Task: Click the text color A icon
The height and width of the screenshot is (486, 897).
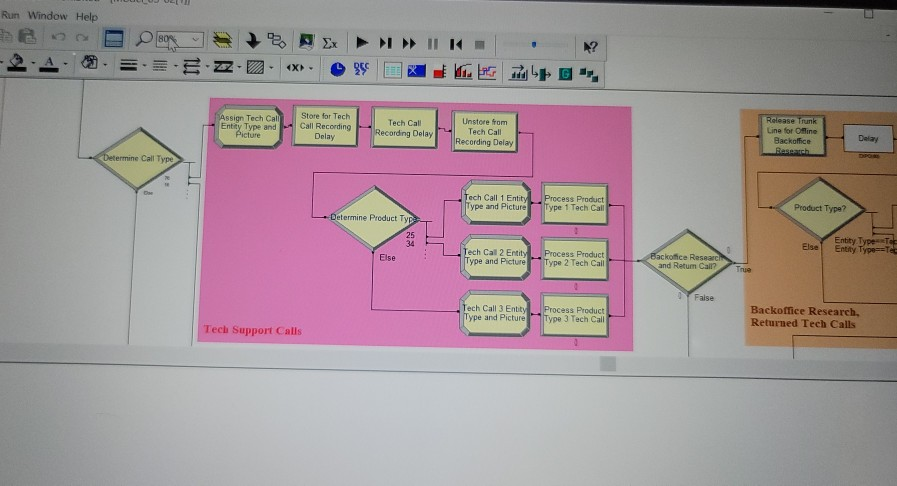Action: [x=49, y=63]
